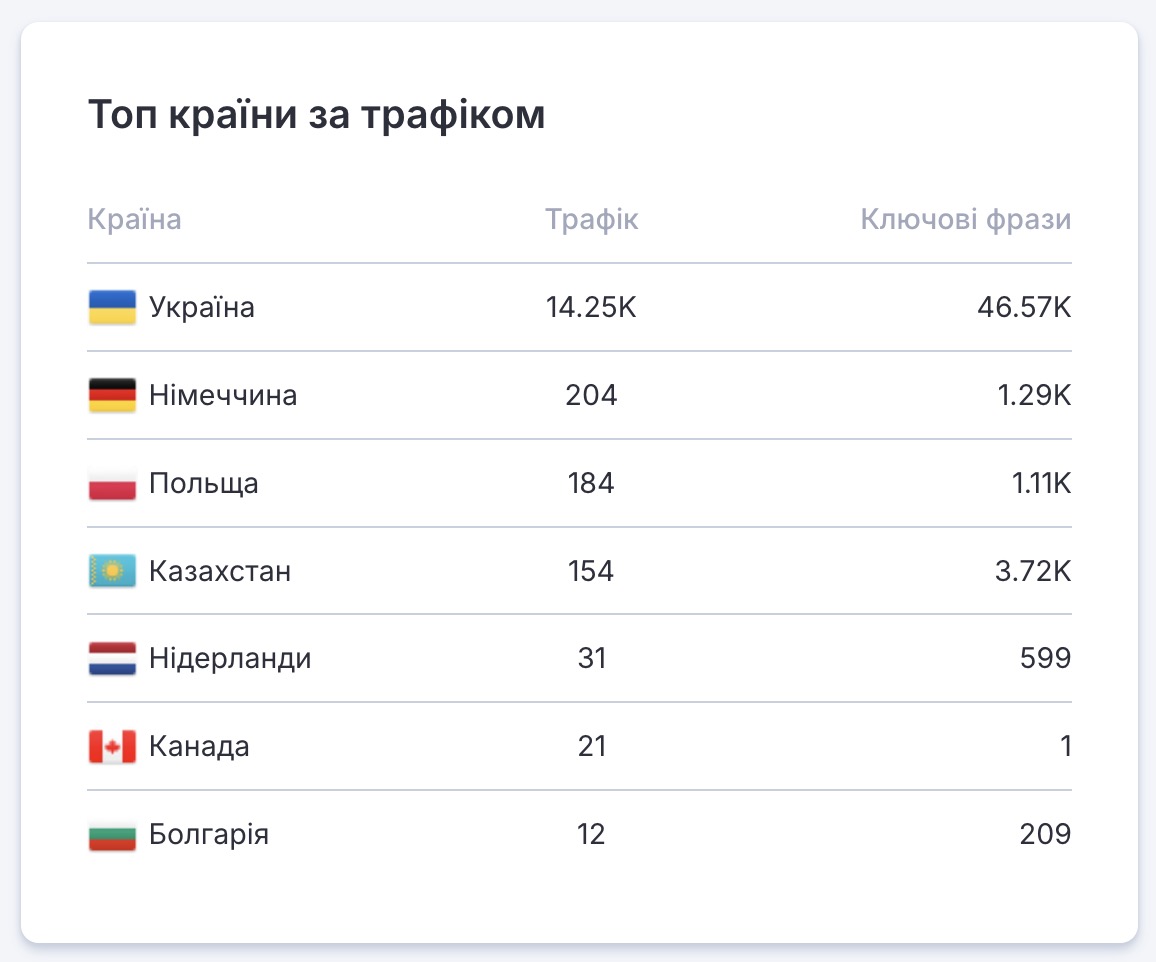Viewport: 1156px width, 962px height.
Task: Click the Ukraine flag icon
Action: click(x=112, y=308)
